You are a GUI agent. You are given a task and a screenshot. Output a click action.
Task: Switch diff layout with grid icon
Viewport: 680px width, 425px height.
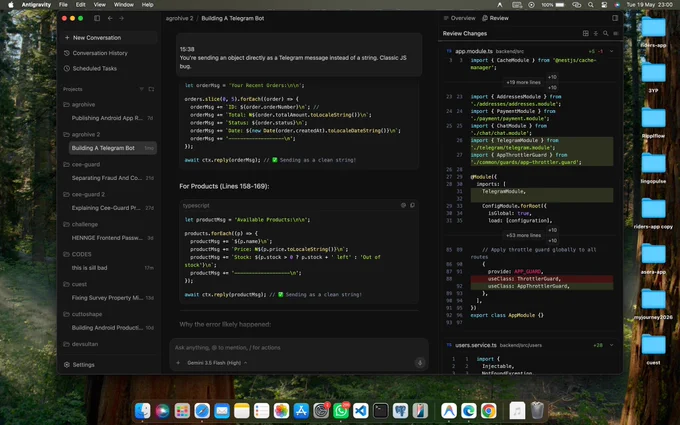pyautogui.click(x=585, y=33)
